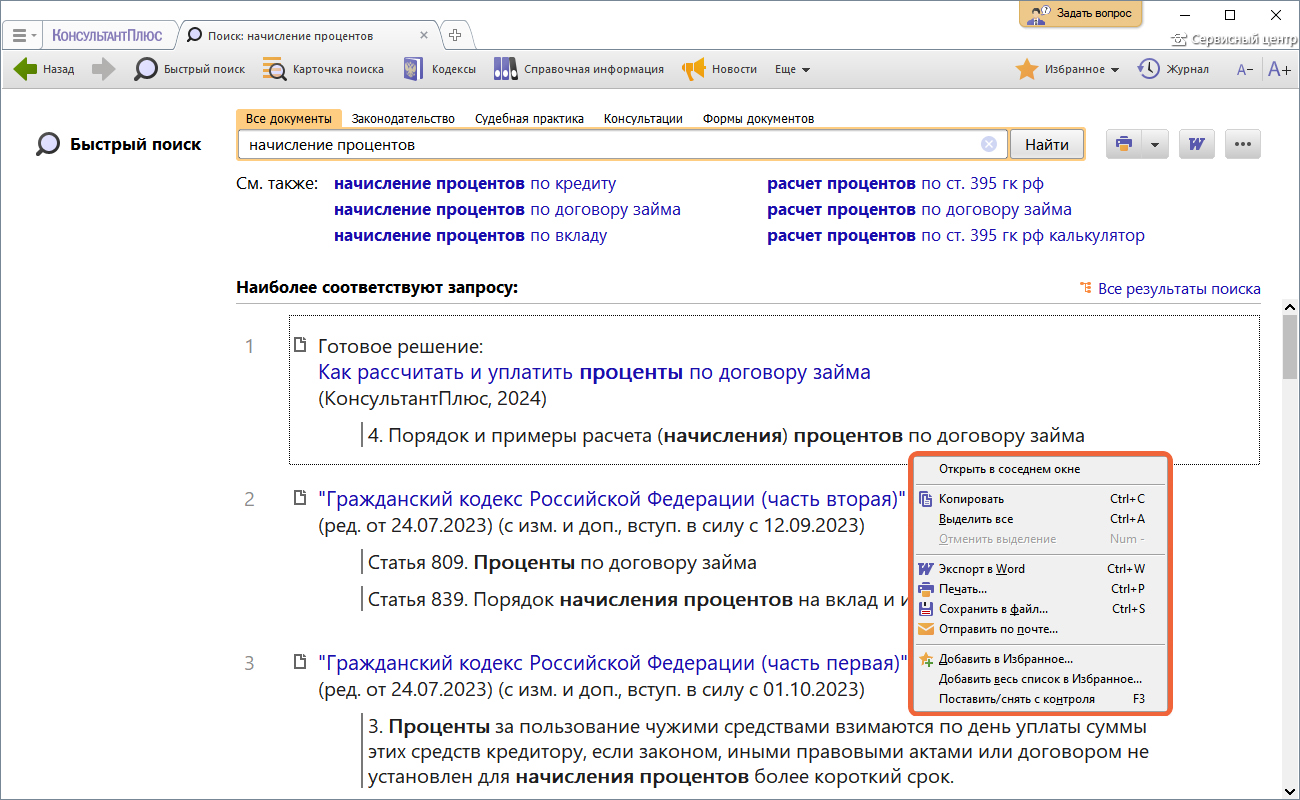Click the document icon of result 3

point(299,662)
